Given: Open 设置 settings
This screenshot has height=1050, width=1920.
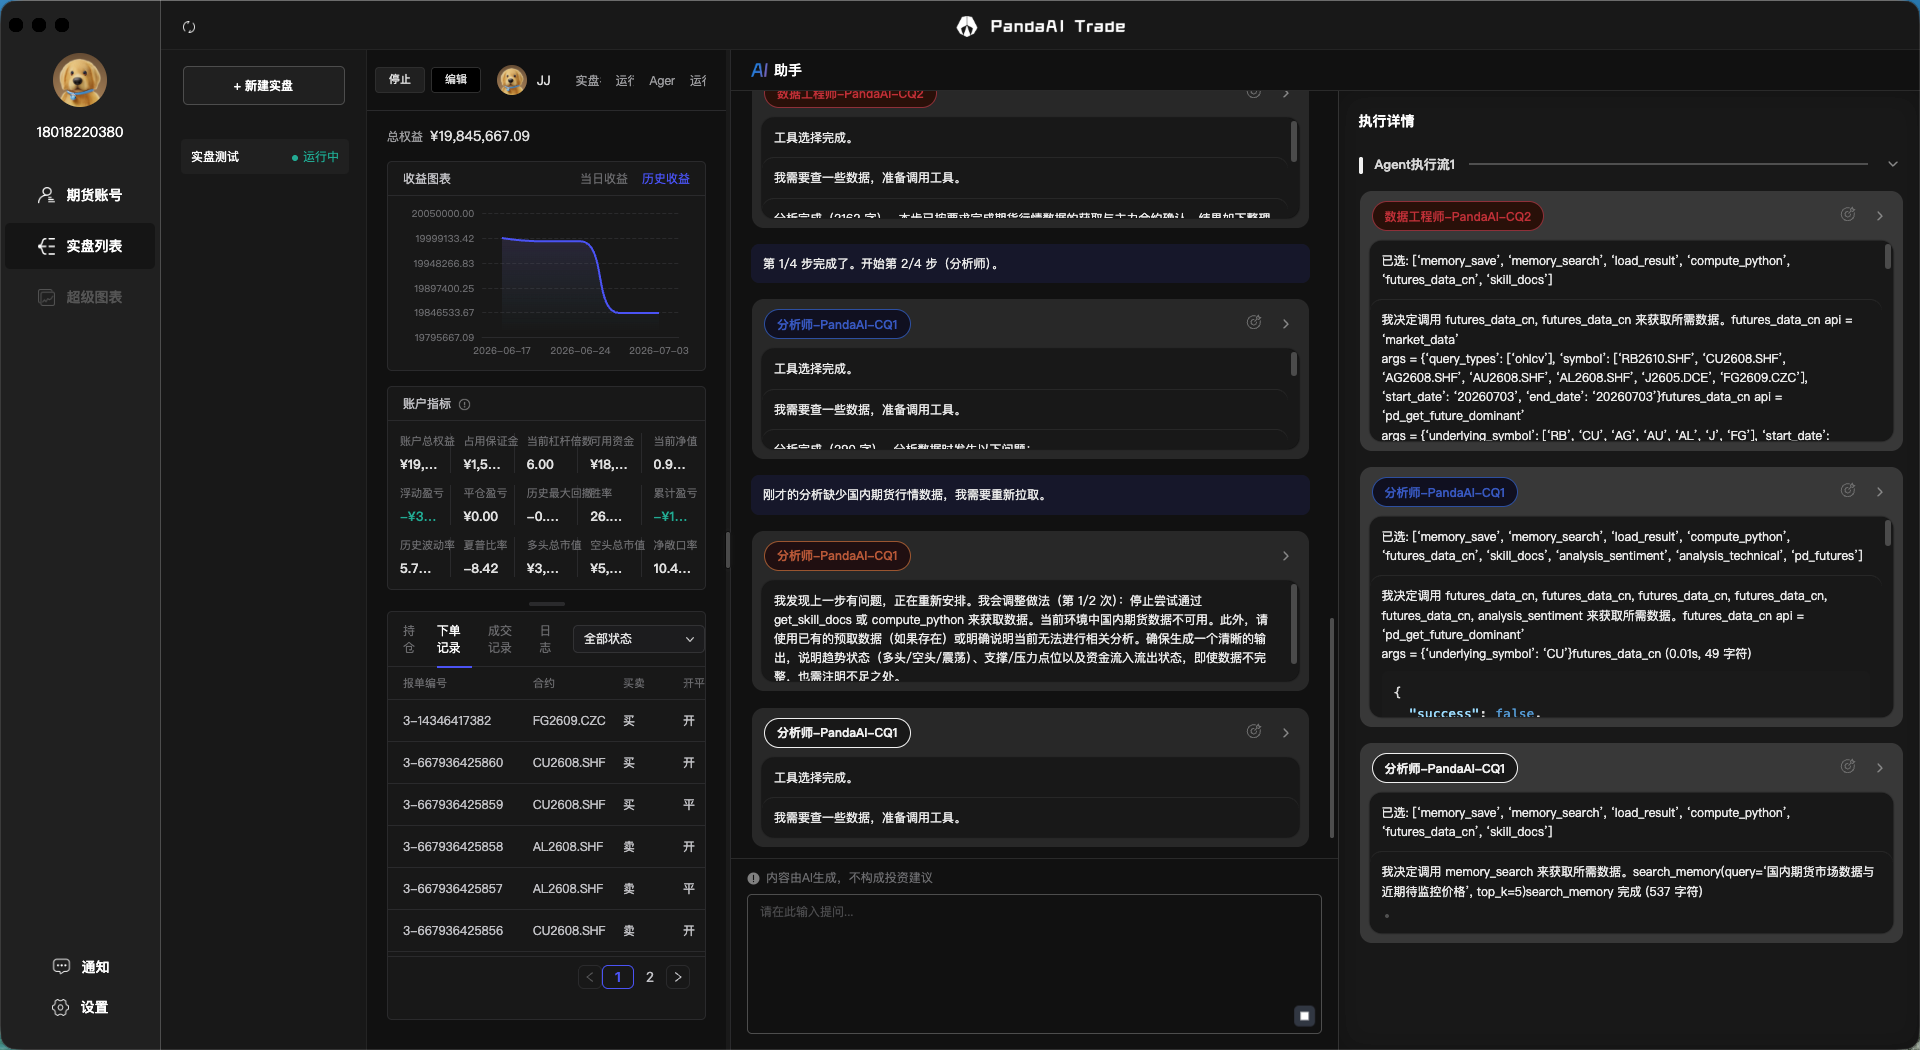Looking at the screenshot, I should tap(80, 1007).
